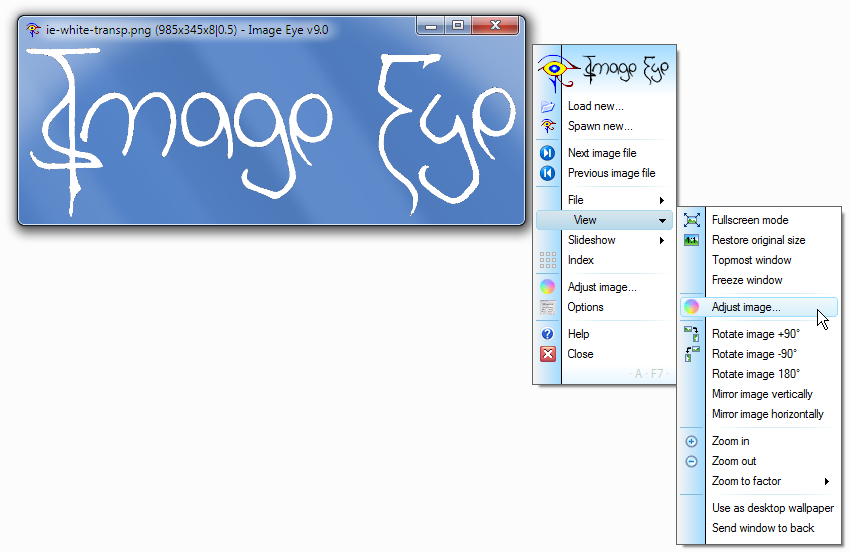Open Zoom to factor entry

point(759,482)
